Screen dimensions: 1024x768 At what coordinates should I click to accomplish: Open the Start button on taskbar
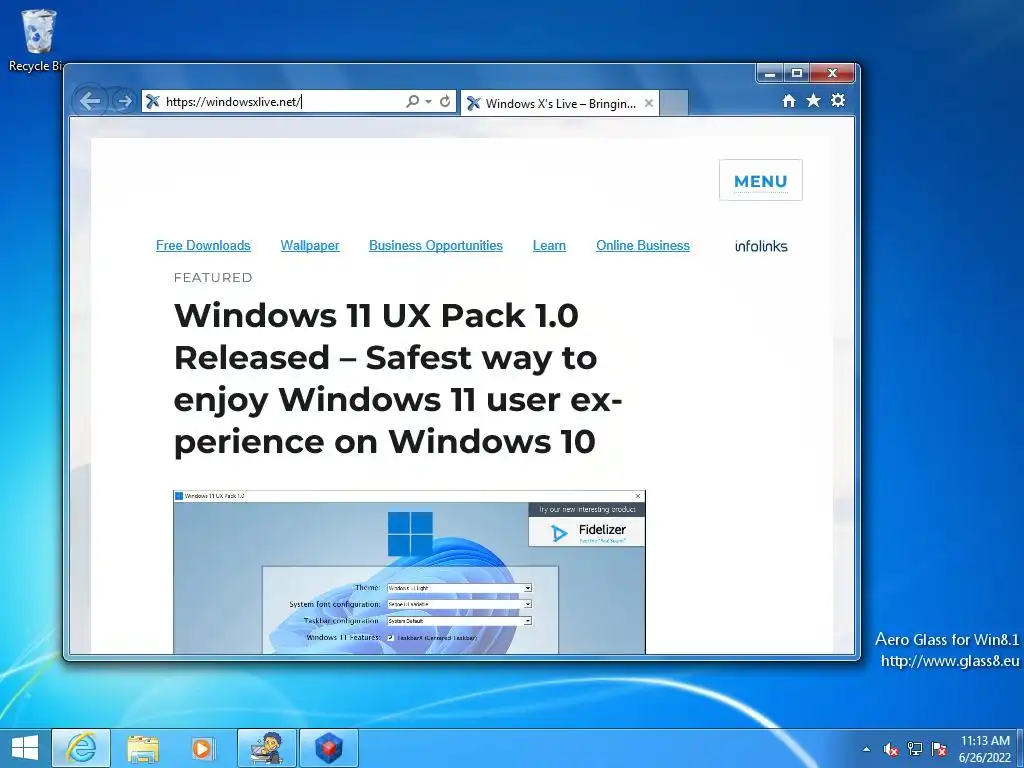25,748
